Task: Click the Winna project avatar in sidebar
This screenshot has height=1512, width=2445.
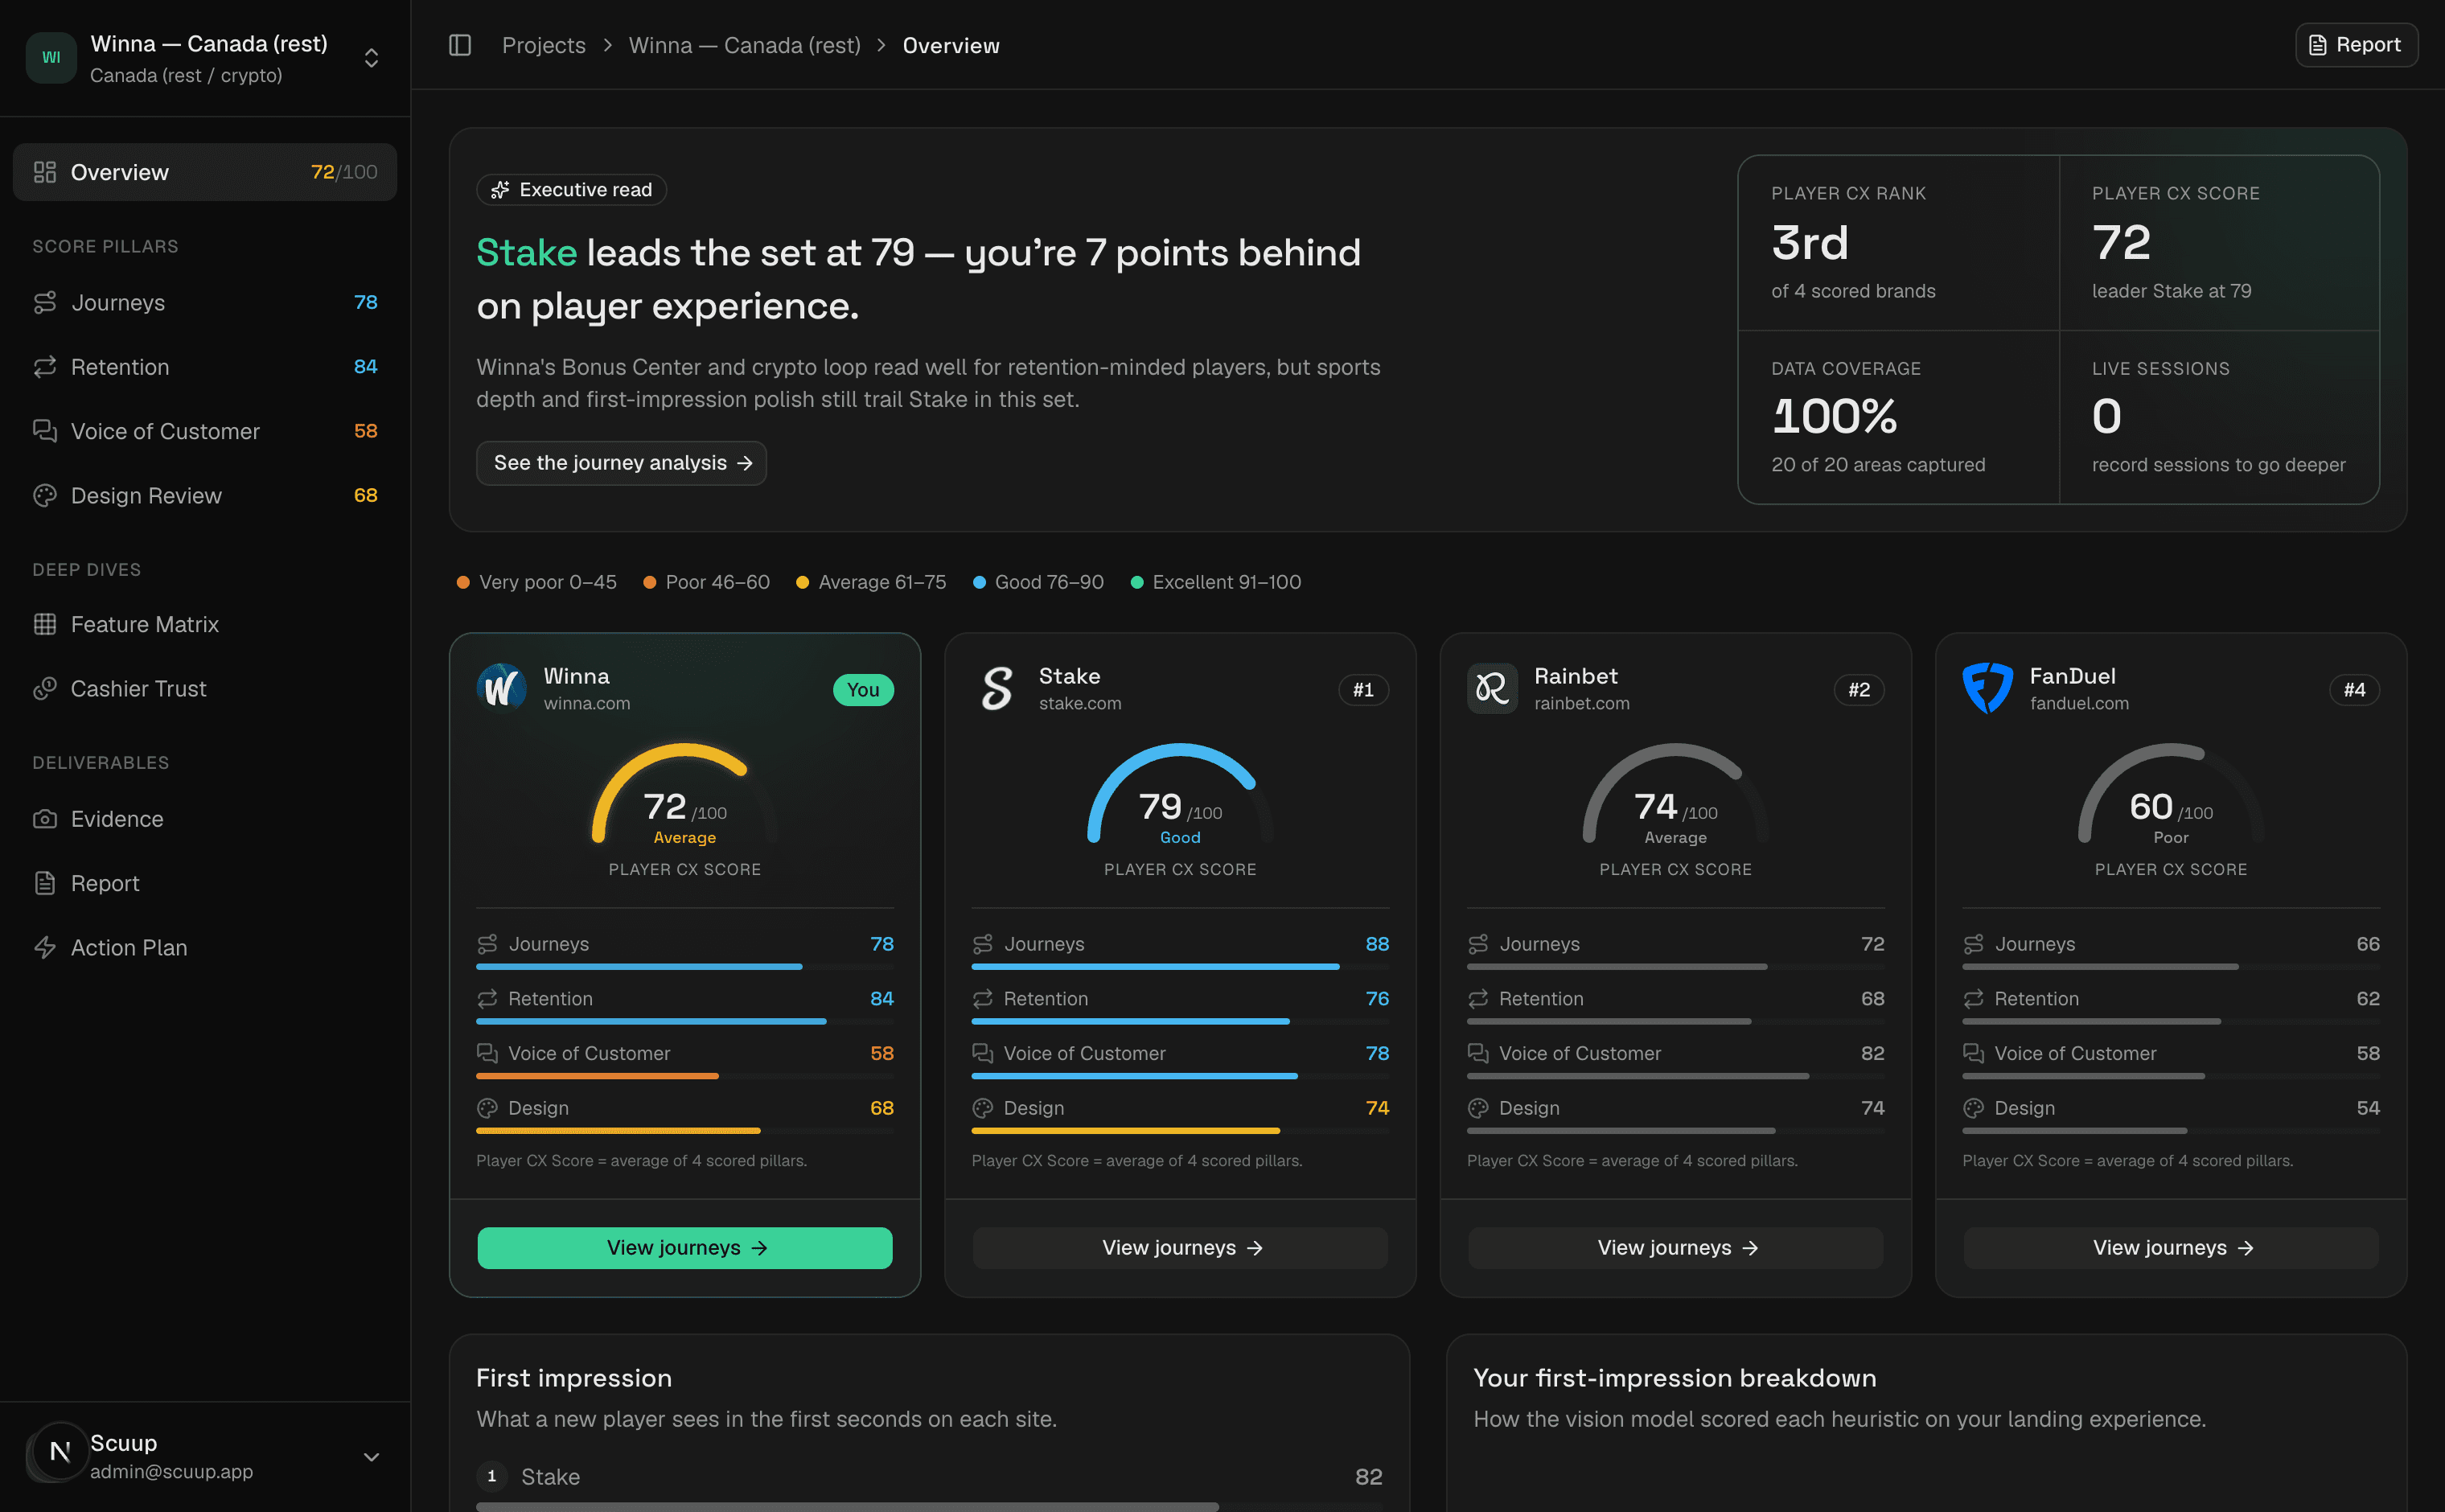Action: pyautogui.click(x=51, y=58)
